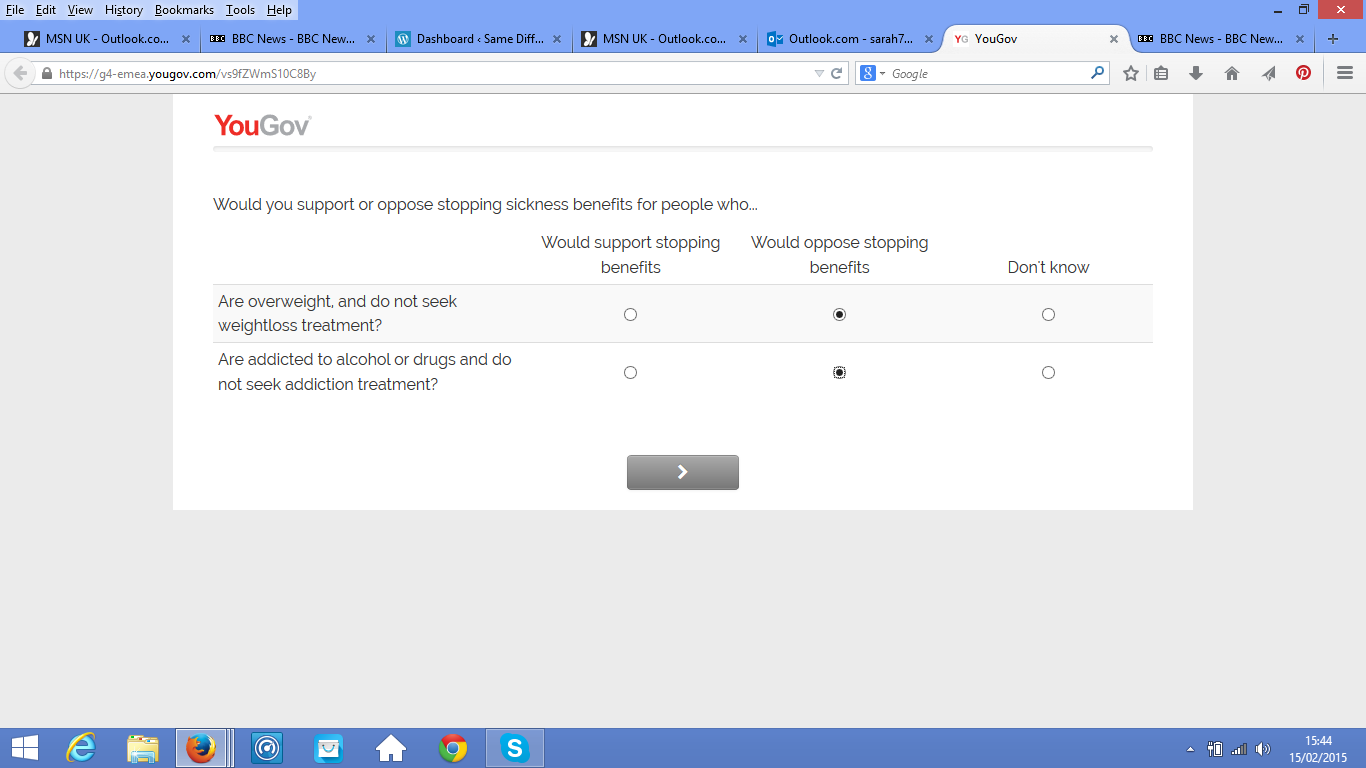Click the Pinterest toolbar icon
1366x768 pixels.
(x=1303, y=73)
